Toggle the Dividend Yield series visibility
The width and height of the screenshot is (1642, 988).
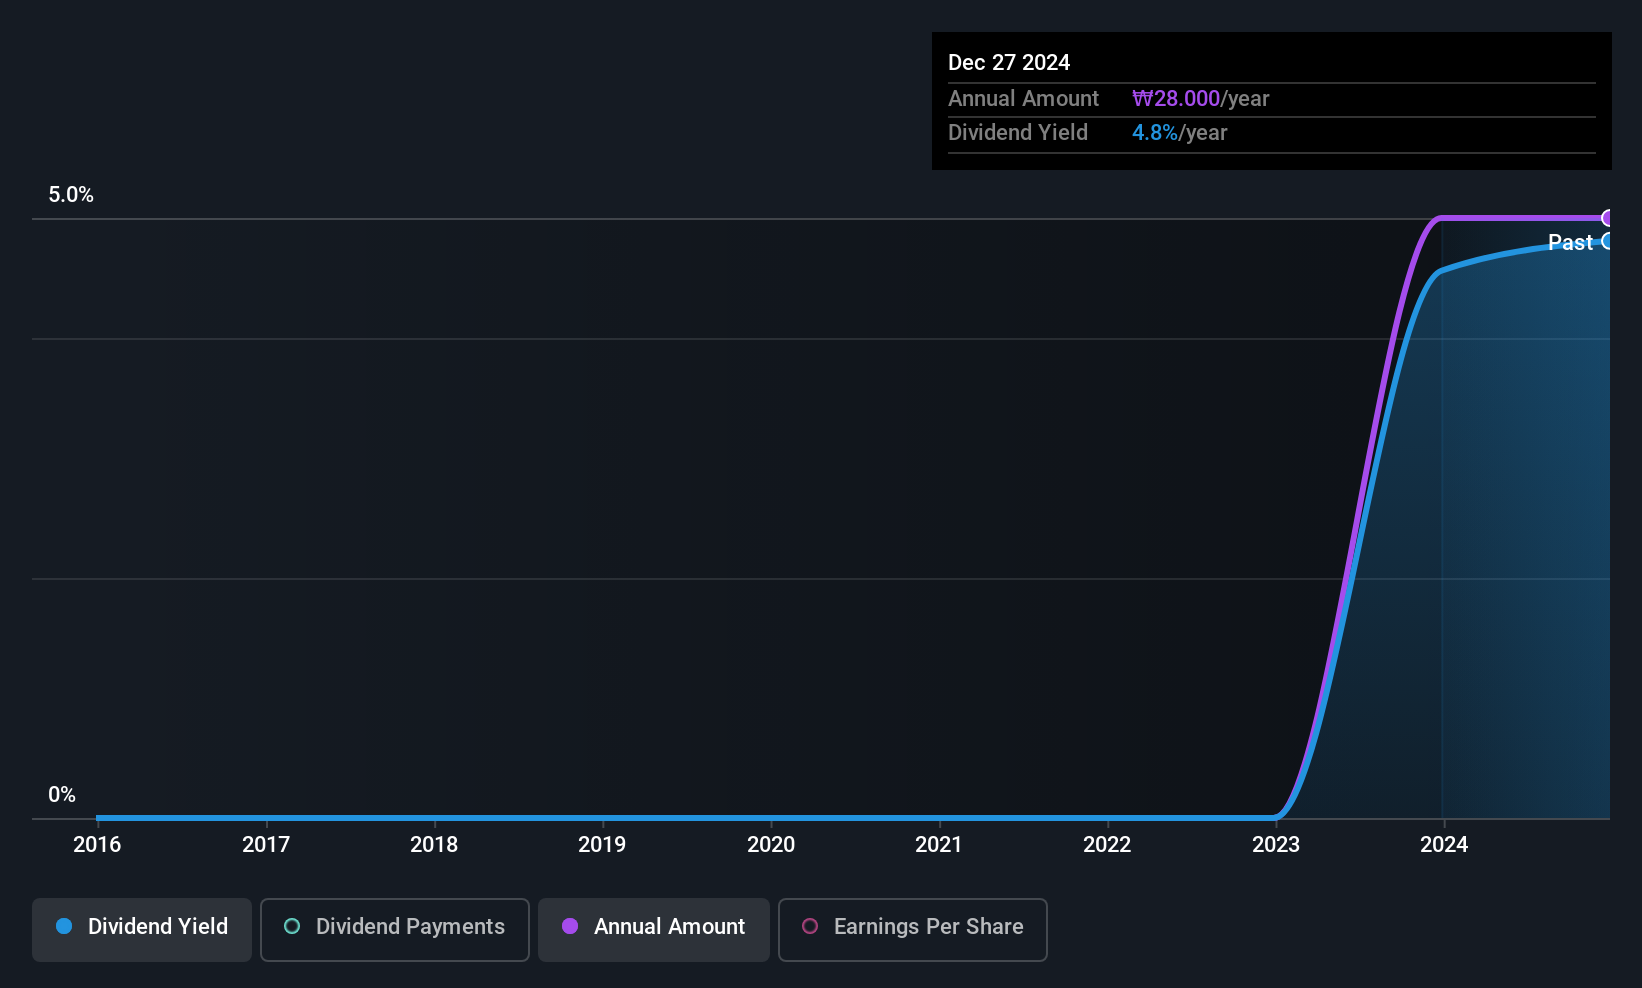141,928
